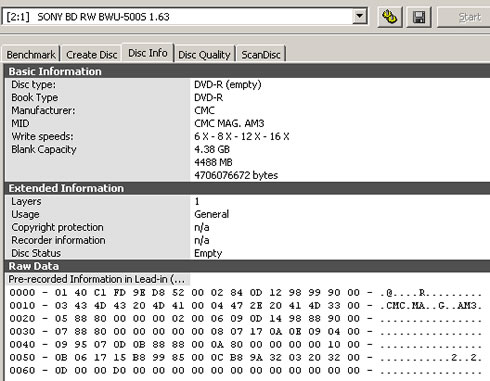Select the raw data row 0000

(x=245, y=293)
